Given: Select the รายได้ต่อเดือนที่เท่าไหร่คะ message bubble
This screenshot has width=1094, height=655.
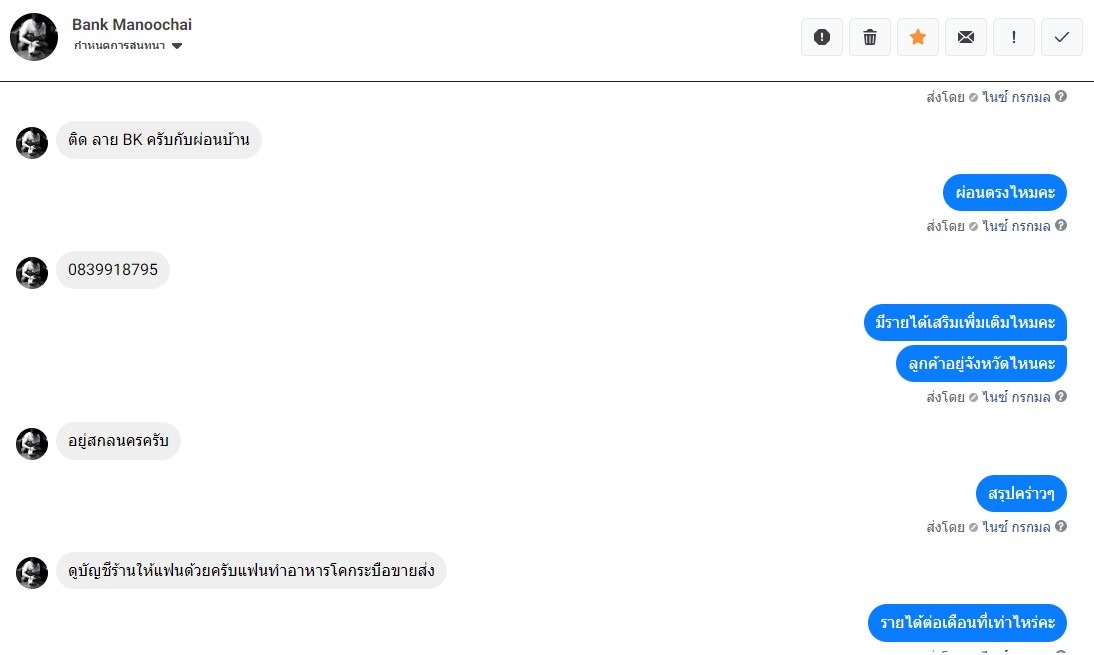Looking at the screenshot, I should (x=967, y=623).
